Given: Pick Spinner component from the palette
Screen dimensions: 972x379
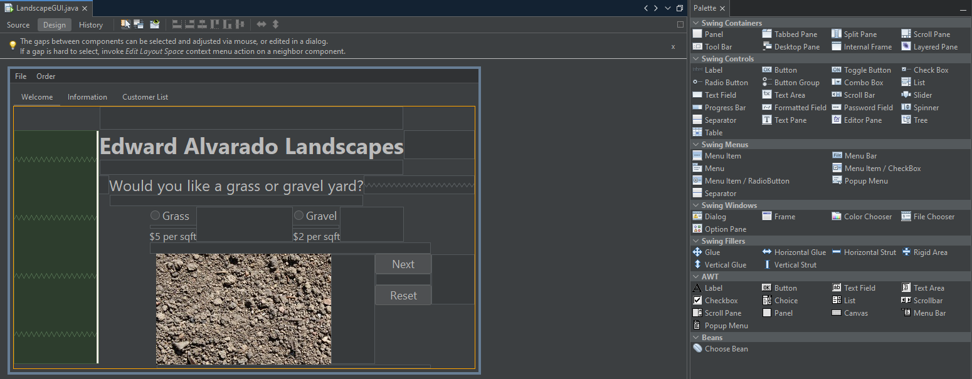Looking at the screenshot, I should click(920, 107).
